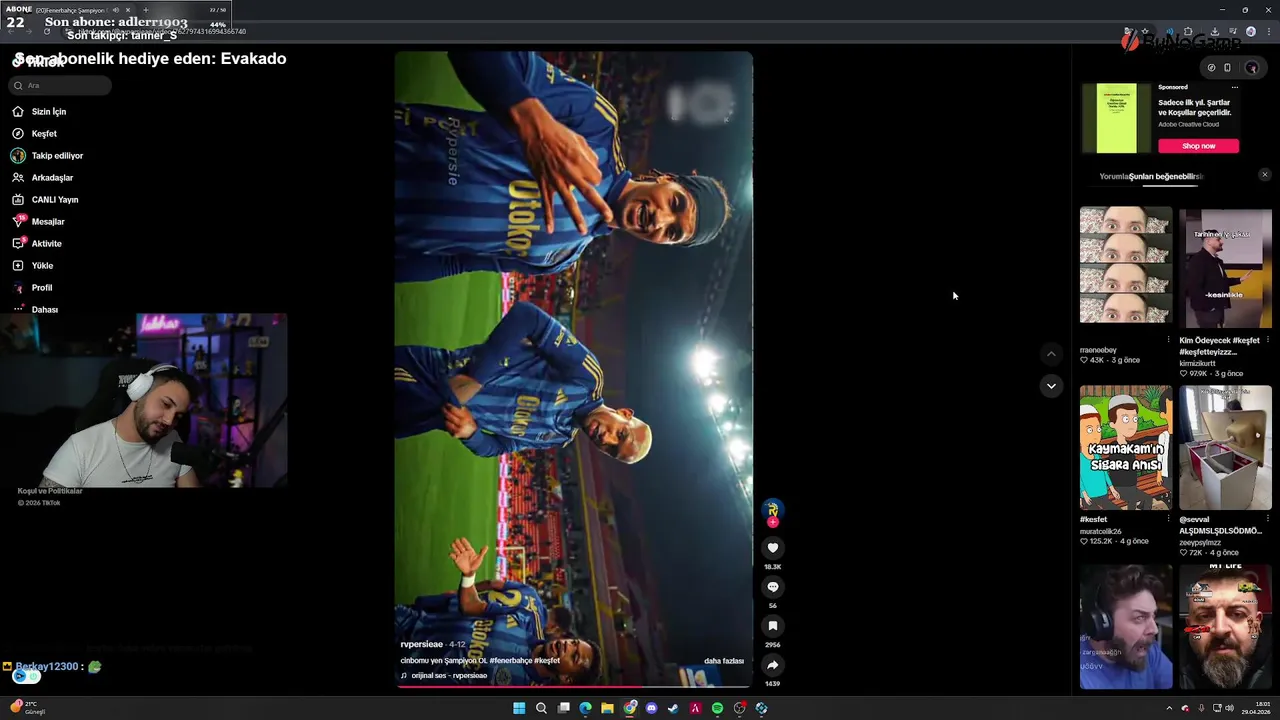Open taskbar Search

point(541,708)
